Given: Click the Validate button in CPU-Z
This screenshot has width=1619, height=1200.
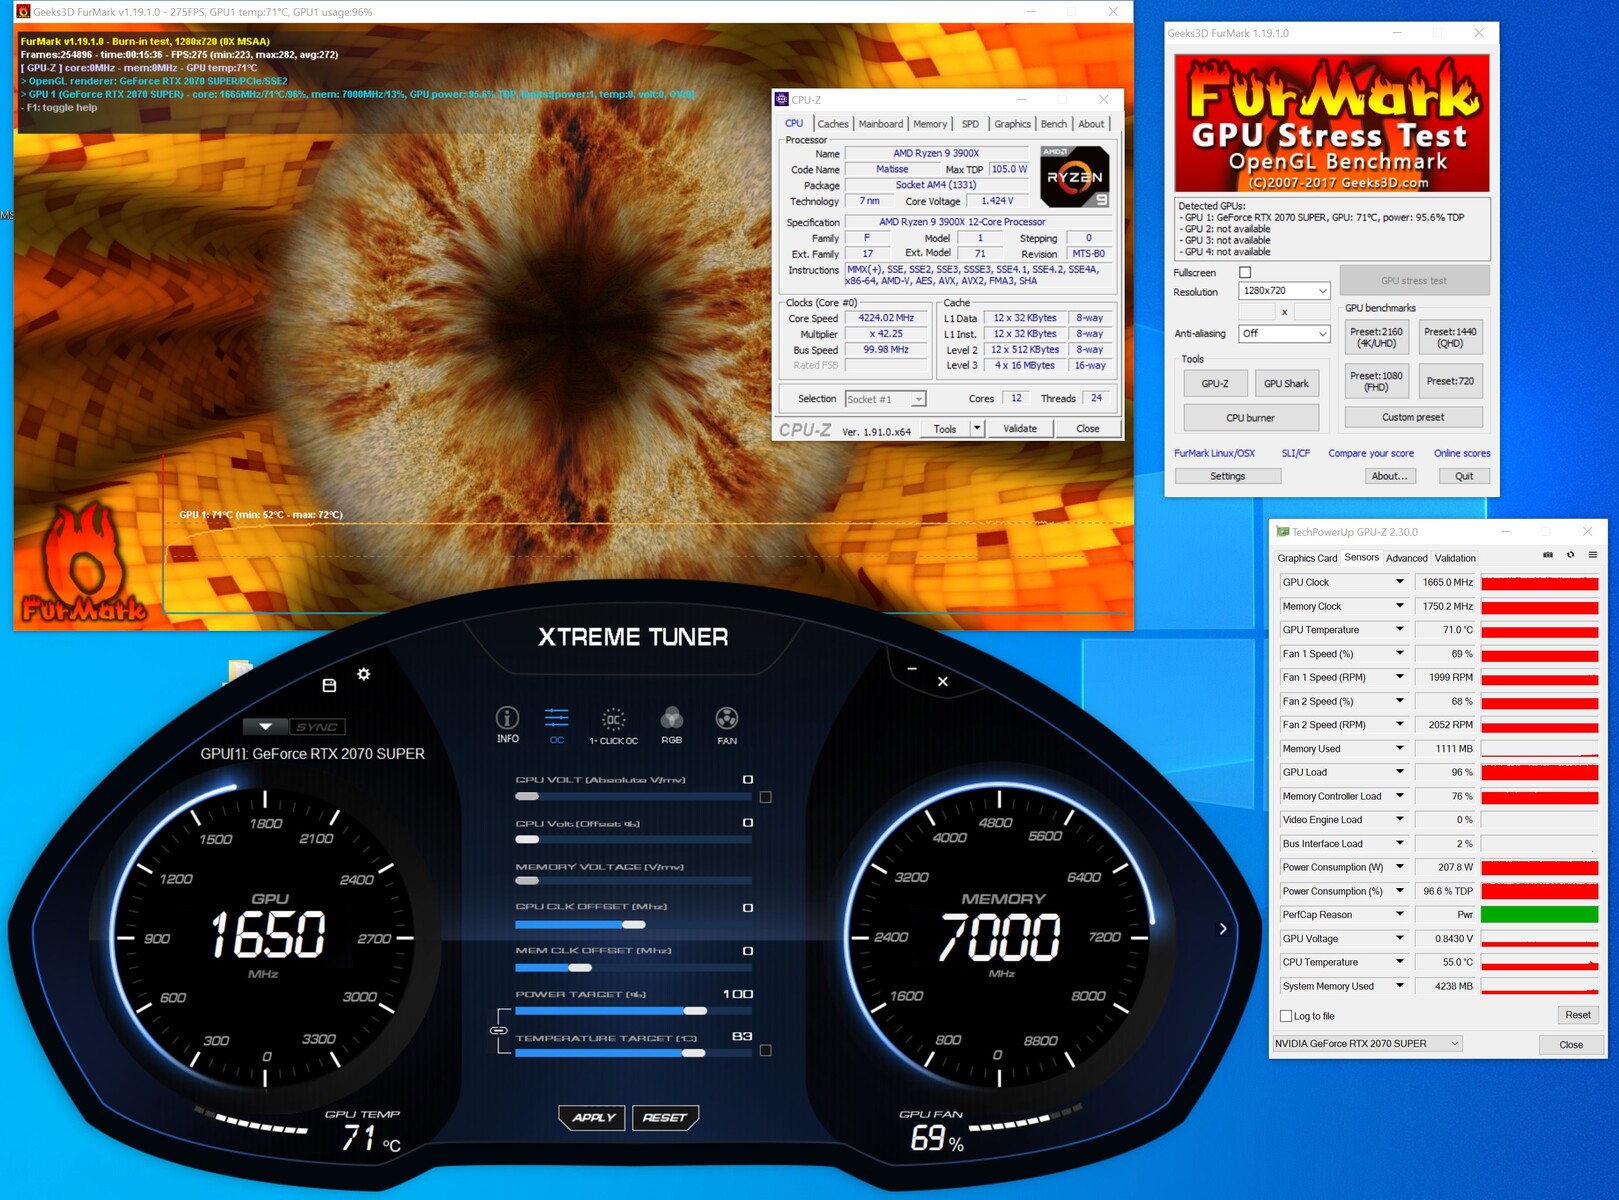Looking at the screenshot, I should pos(1020,429).
